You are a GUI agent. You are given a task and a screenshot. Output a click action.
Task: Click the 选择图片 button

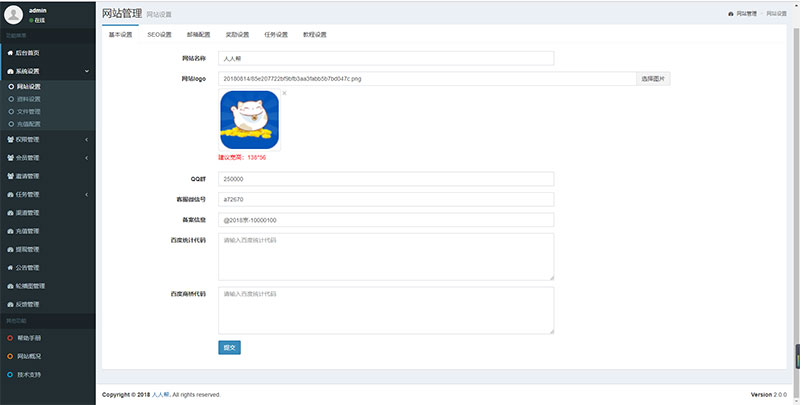click(x=653, y=77)
